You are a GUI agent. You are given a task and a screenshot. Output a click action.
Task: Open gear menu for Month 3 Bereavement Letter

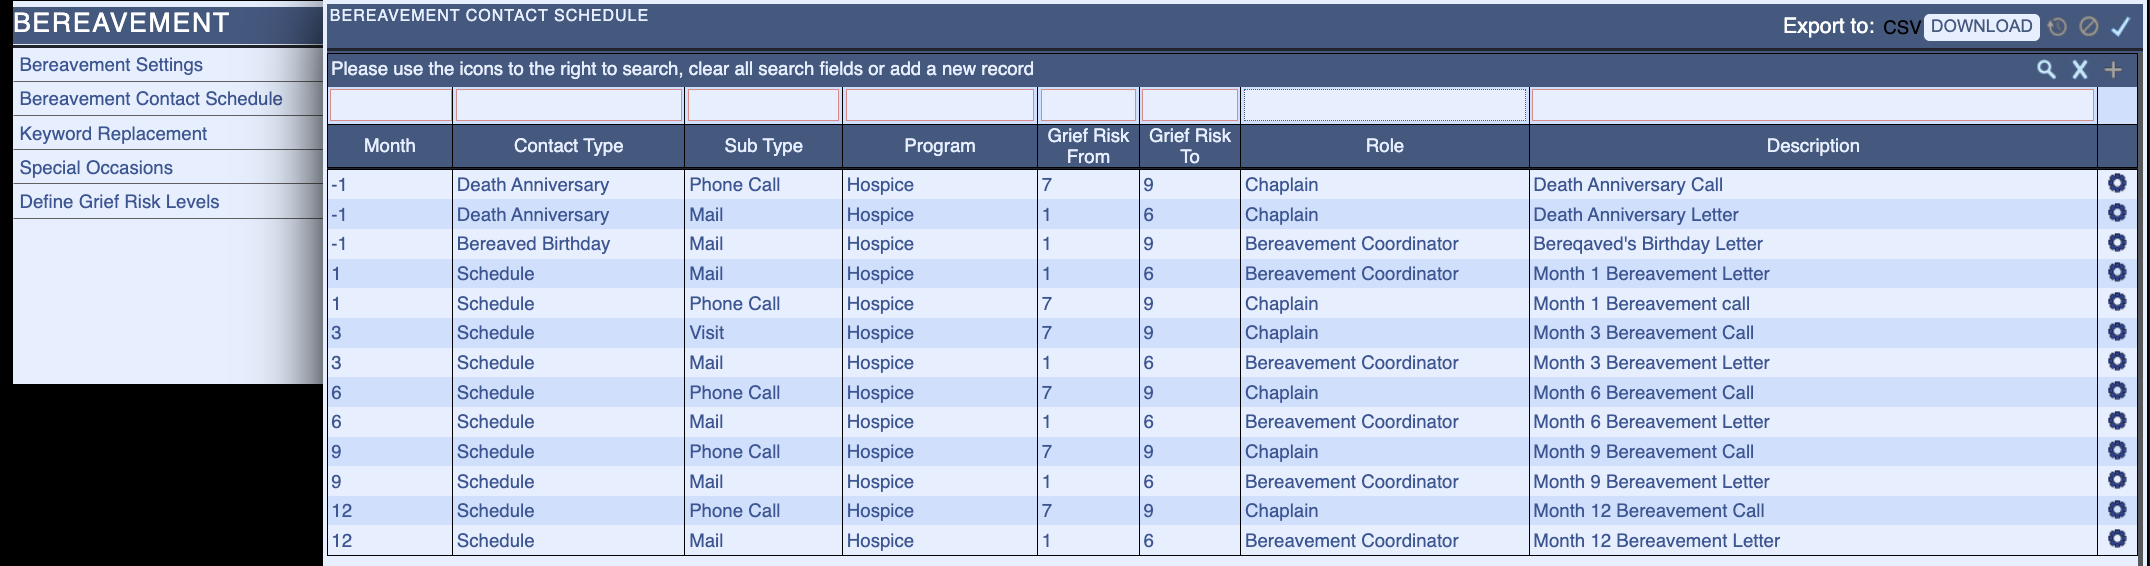point(2117,361)
